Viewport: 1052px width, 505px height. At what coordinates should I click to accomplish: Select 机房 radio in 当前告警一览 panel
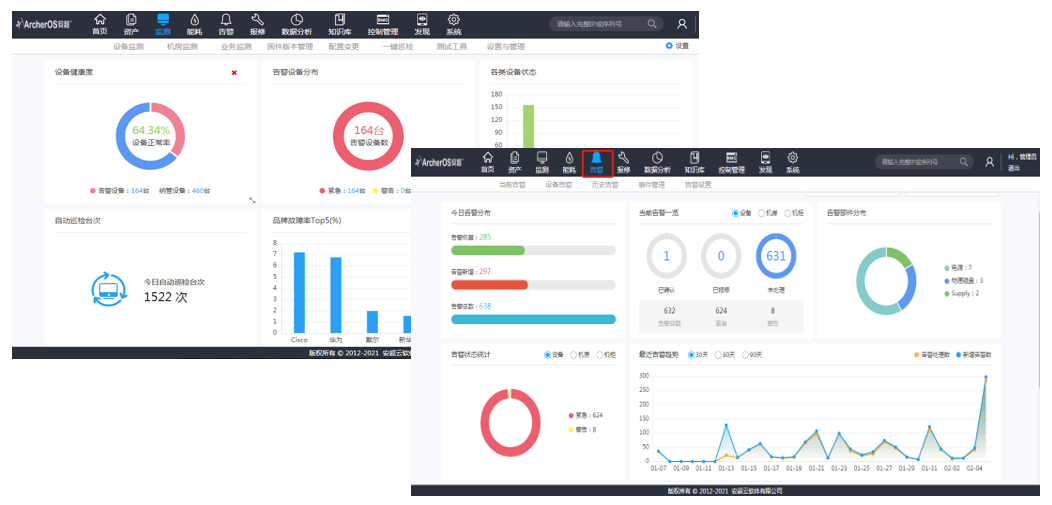tap(761, 213)
